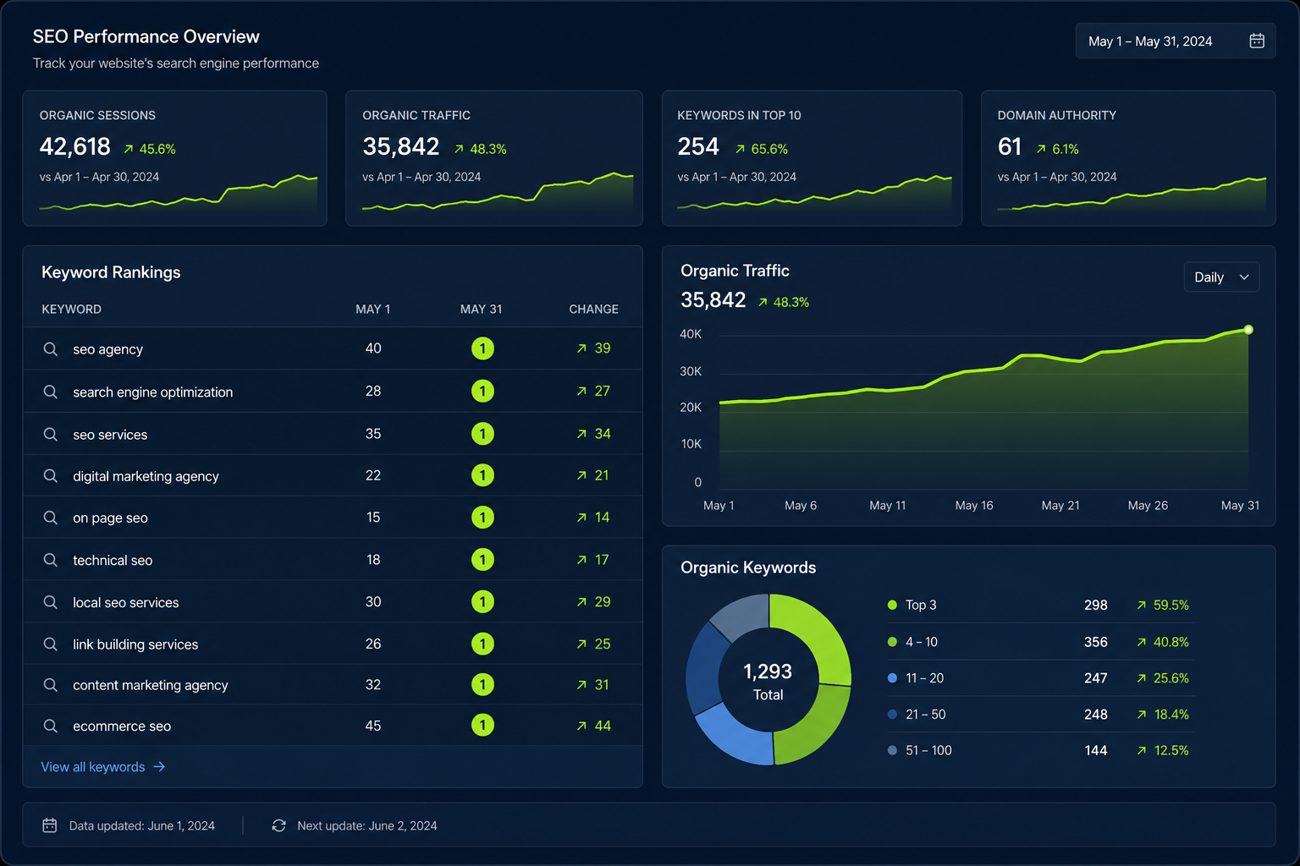Click the 42,618 Organic Sessions value

(x=75, y=147)
